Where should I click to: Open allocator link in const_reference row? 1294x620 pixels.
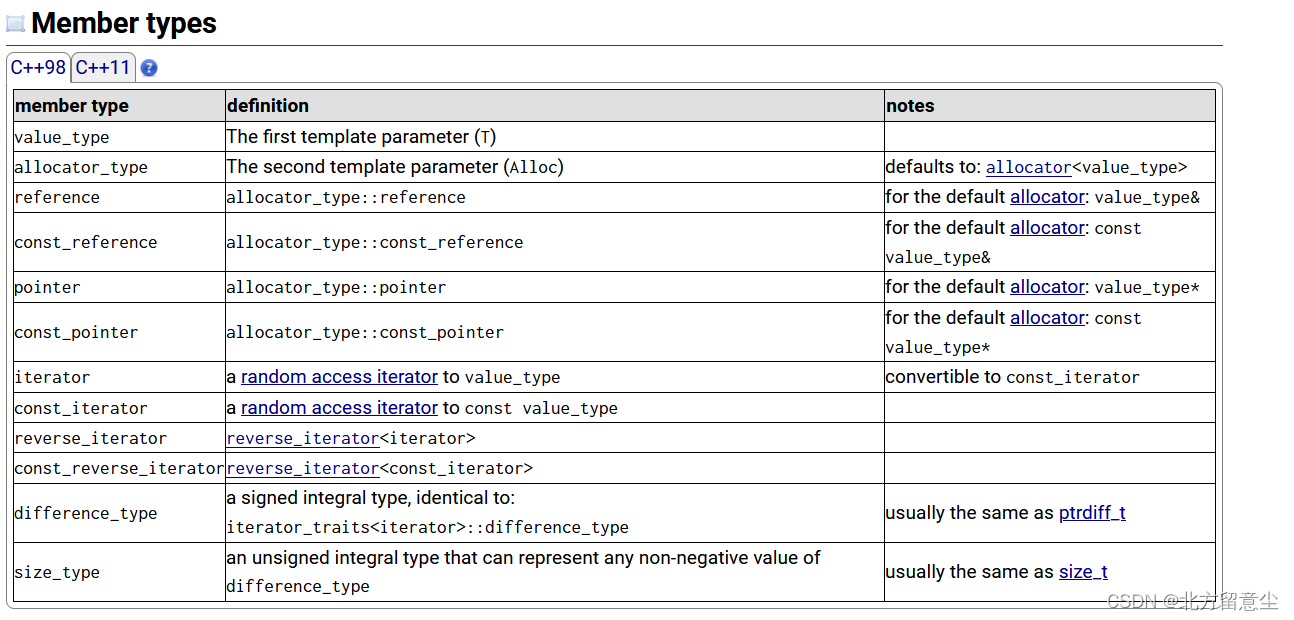coord(1047,228)
